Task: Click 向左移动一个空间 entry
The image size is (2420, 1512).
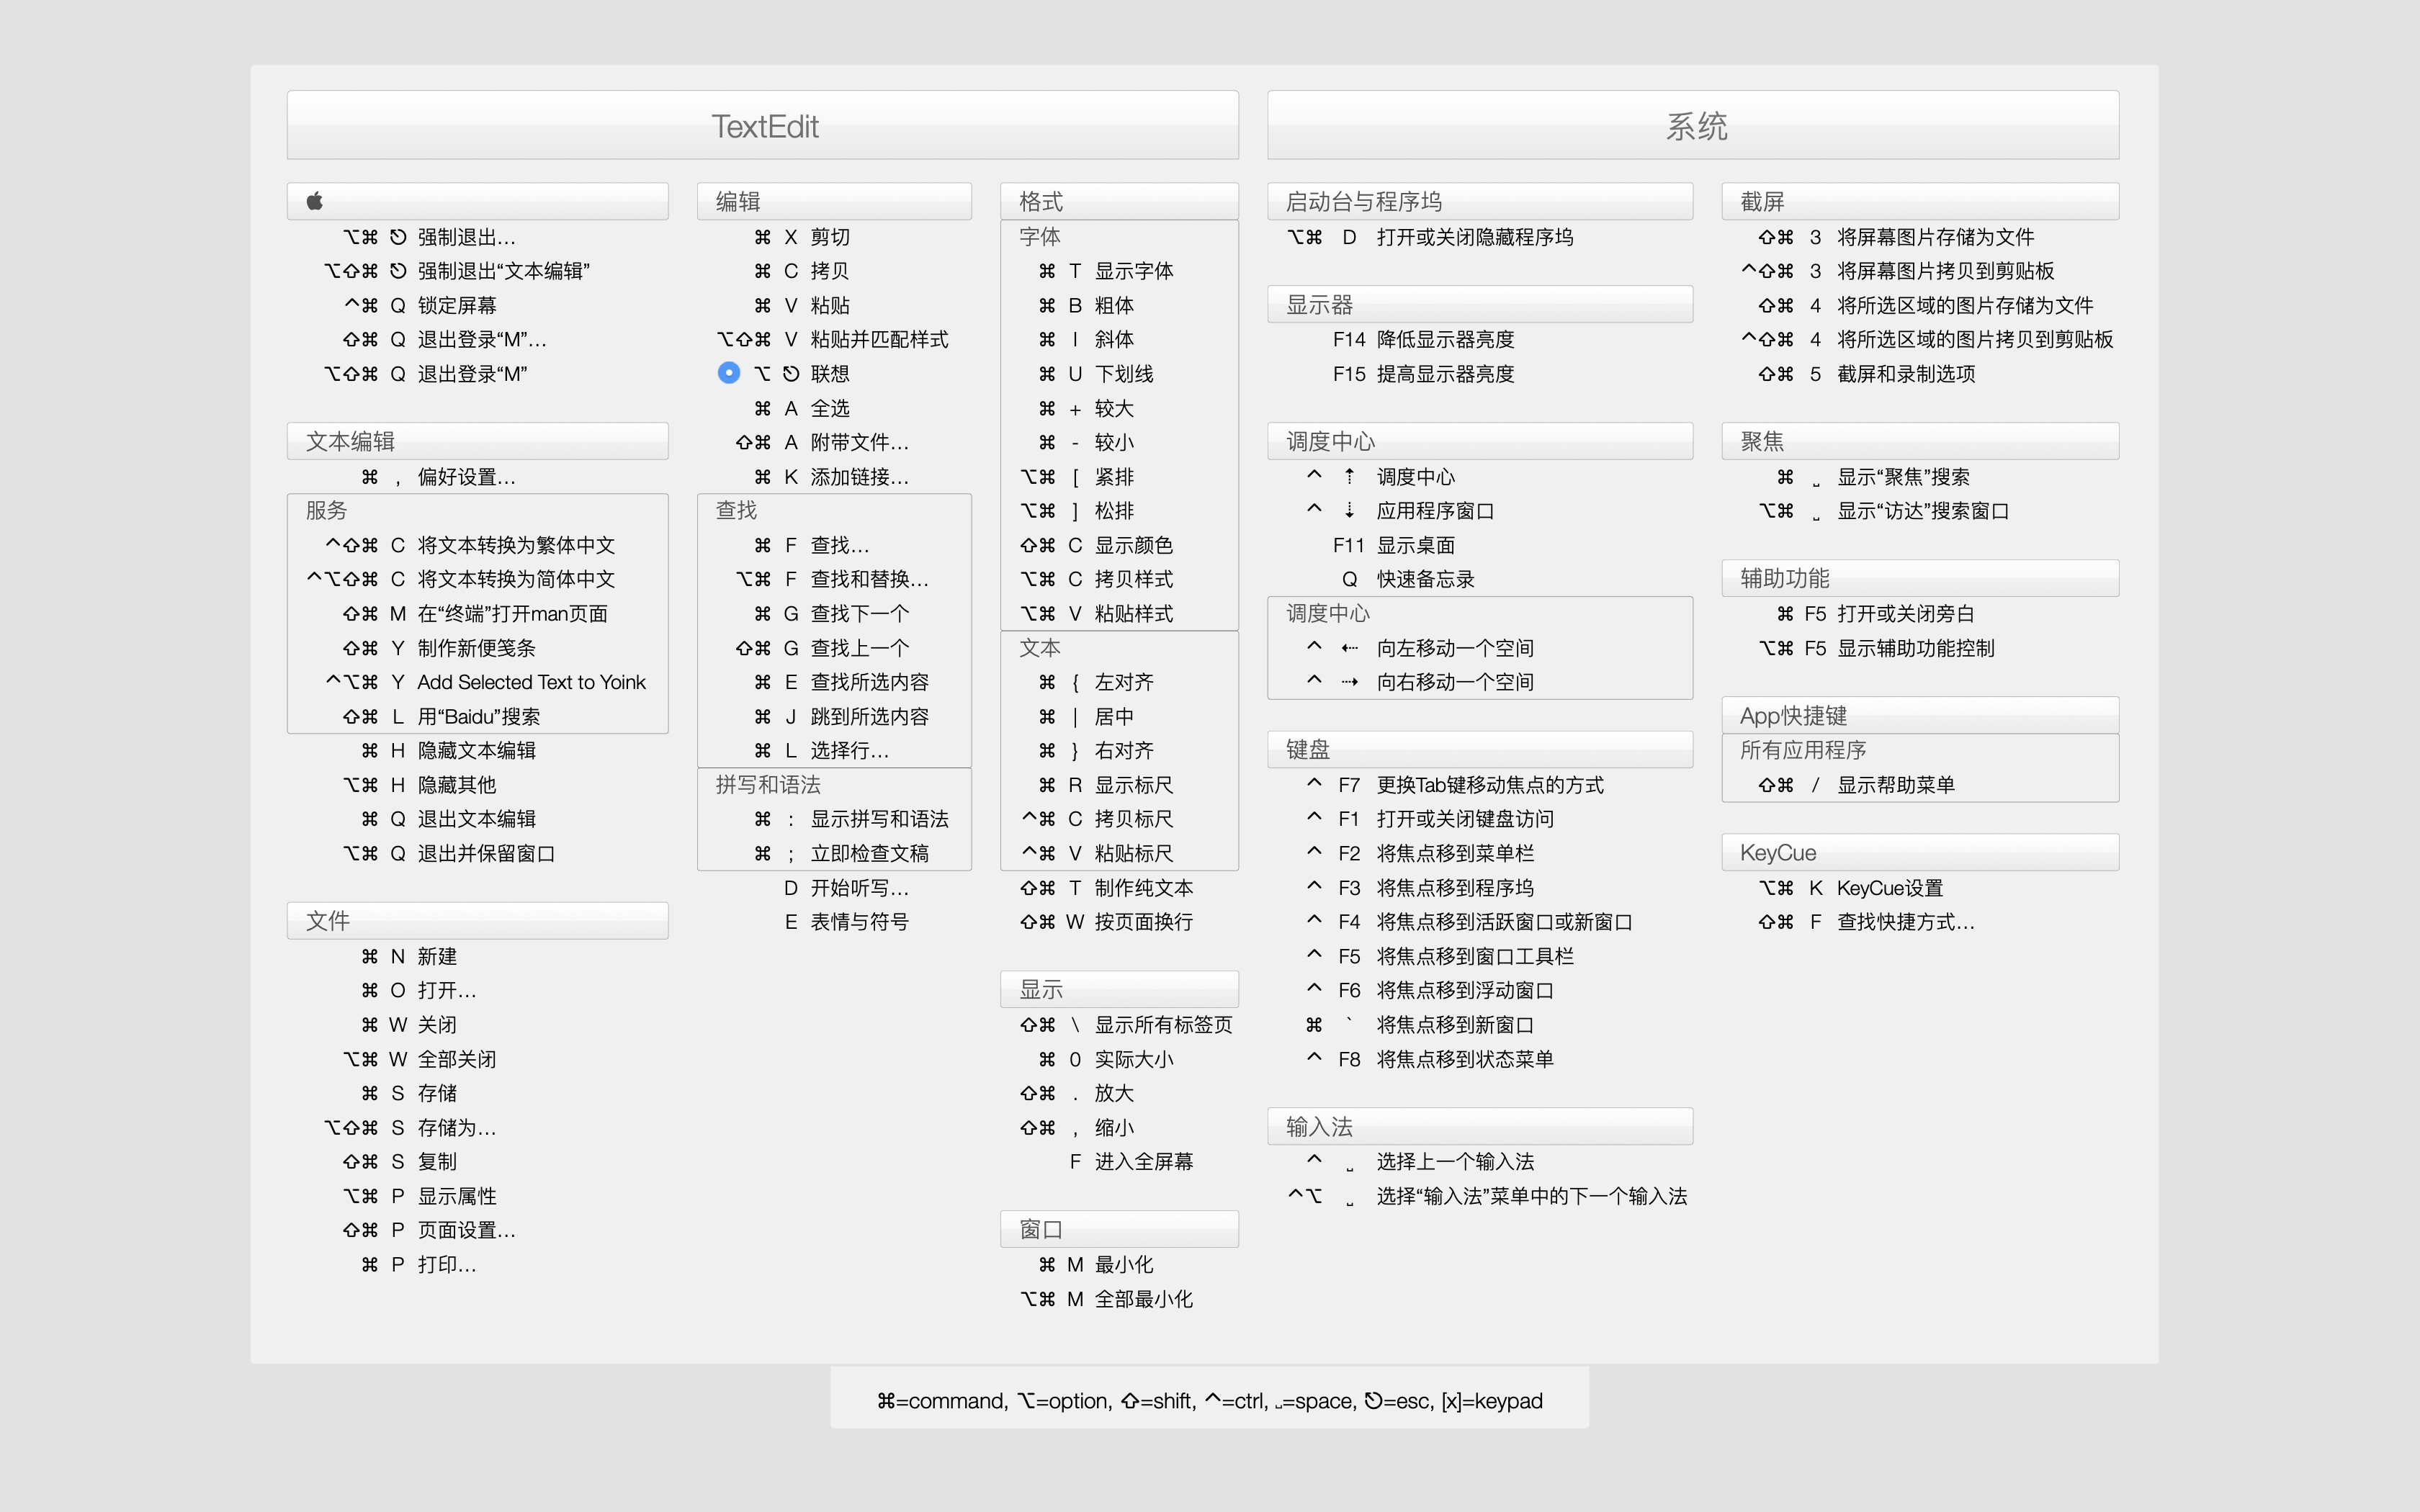Action: (x=1420, y=648)
